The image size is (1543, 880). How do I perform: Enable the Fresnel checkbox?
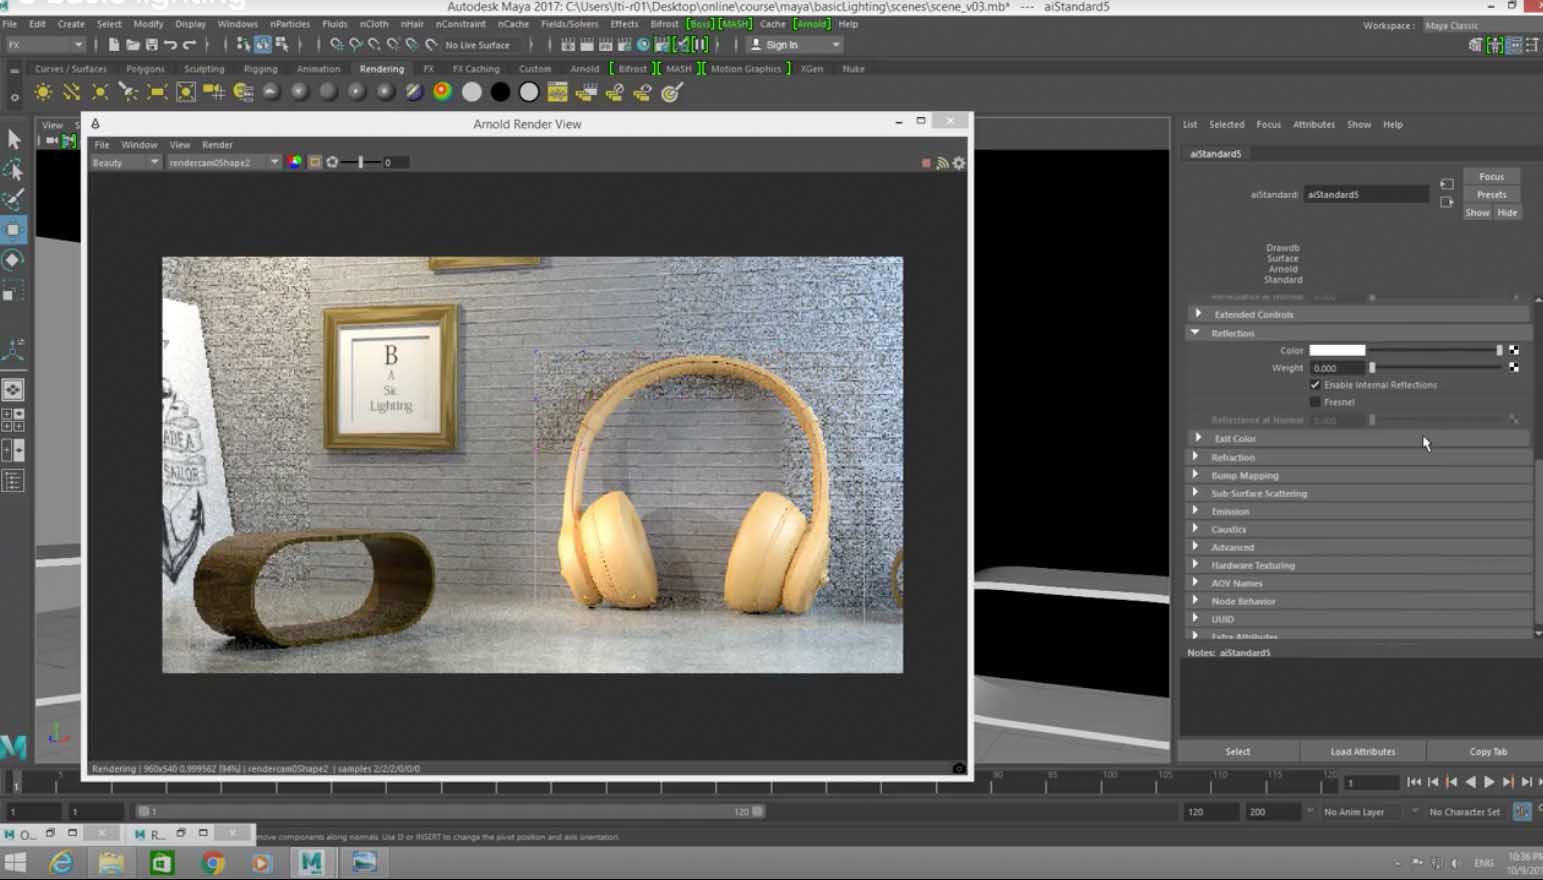tap(1315, 402)
